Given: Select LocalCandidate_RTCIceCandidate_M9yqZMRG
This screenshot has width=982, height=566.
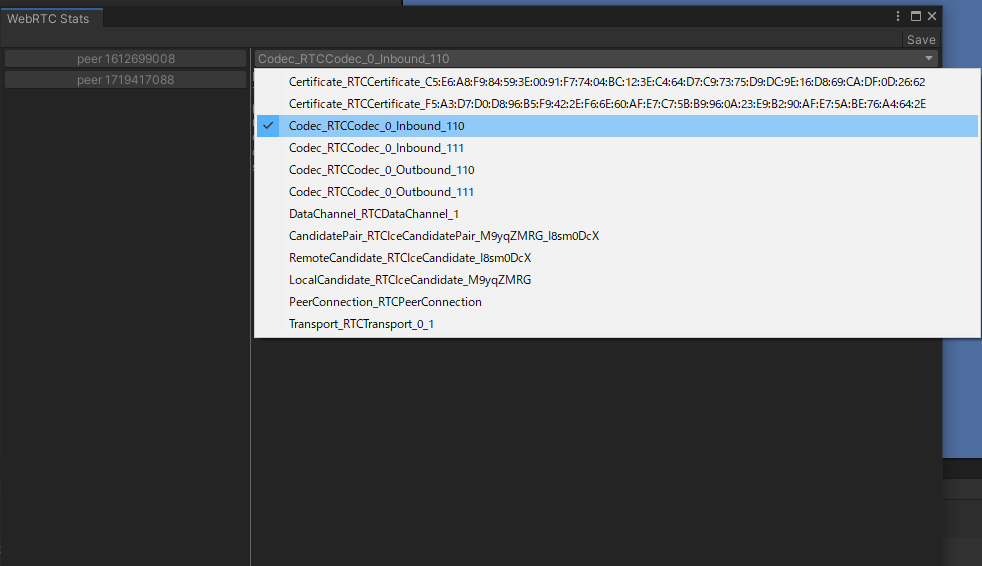Looking at the screenshot, I should tap(410, 280).
